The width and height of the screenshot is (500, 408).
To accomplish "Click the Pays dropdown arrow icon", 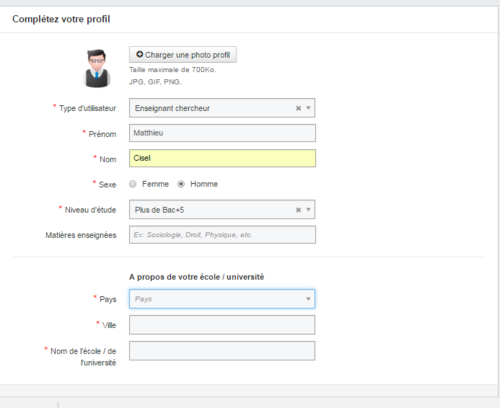I will coord(308,299).
